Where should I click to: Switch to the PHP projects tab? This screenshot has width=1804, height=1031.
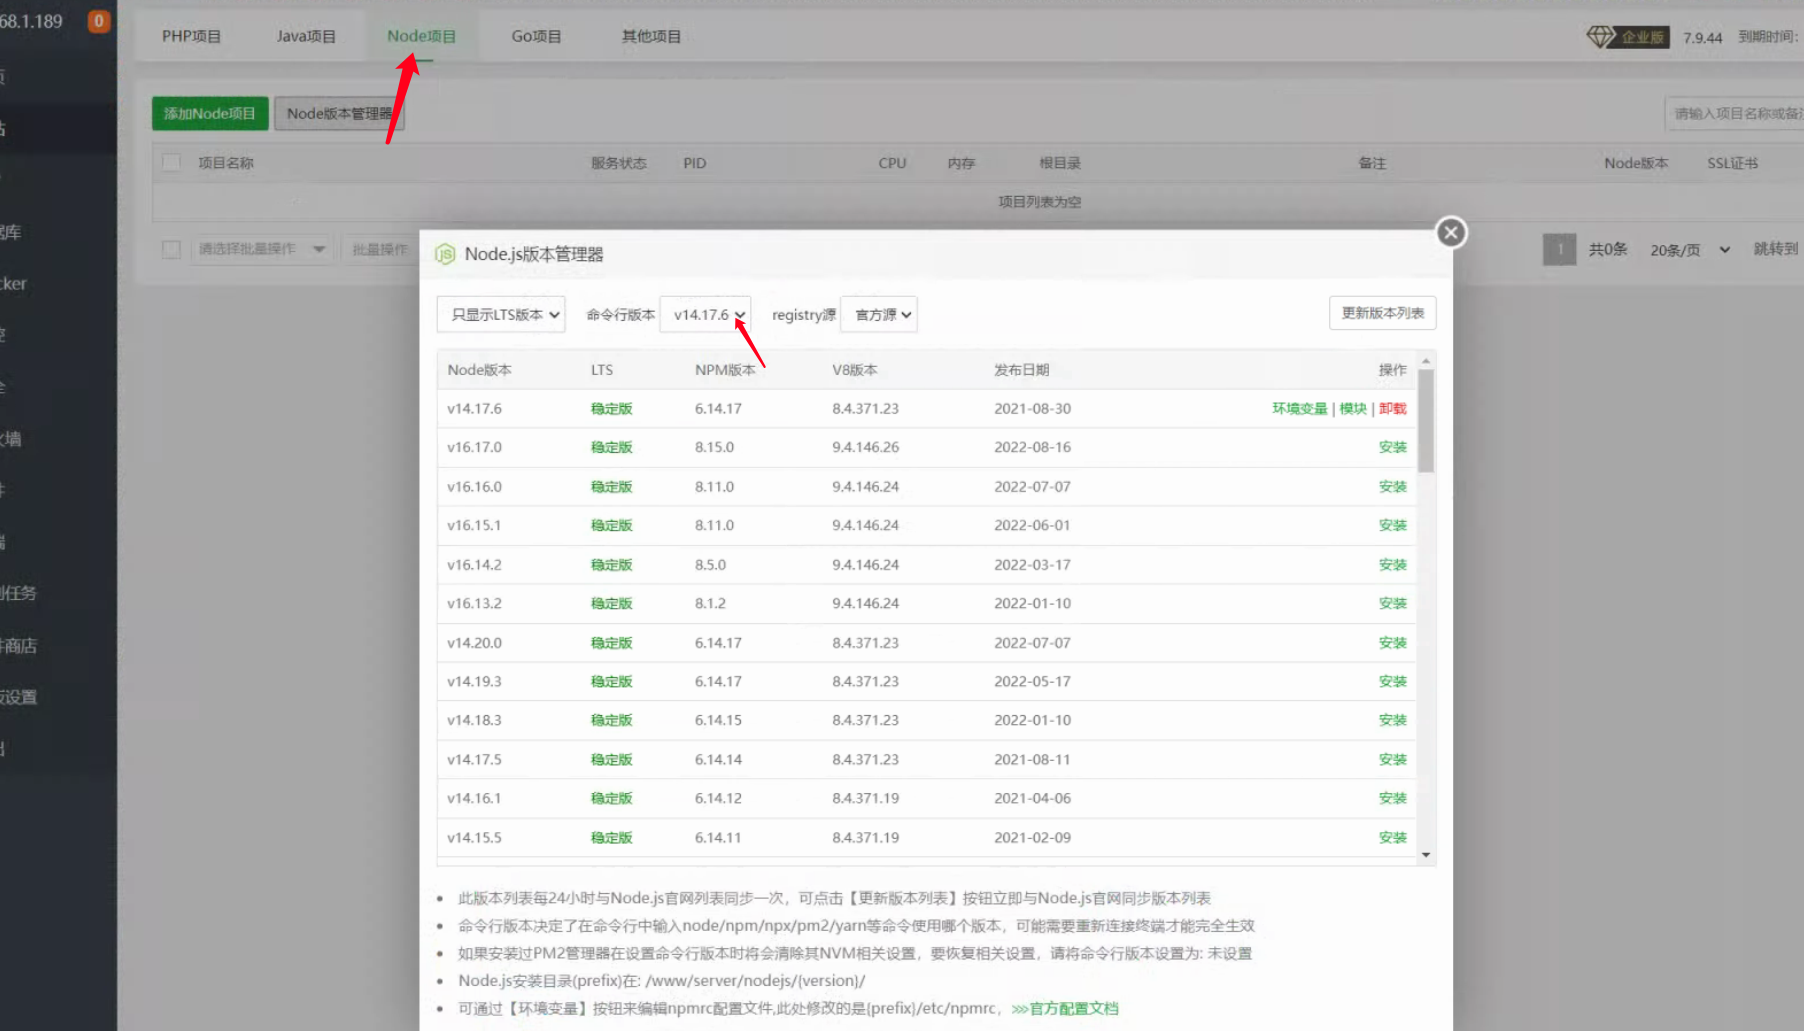tap(192, 37)
